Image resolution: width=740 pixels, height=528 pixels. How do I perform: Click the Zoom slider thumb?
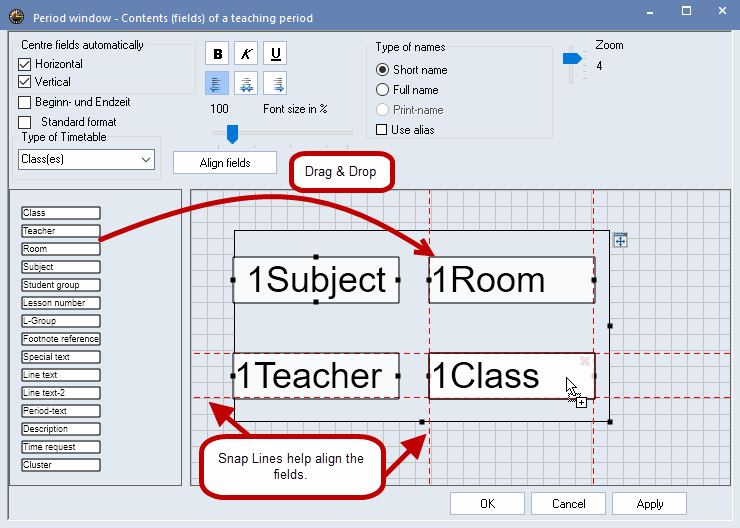(572, 59)
